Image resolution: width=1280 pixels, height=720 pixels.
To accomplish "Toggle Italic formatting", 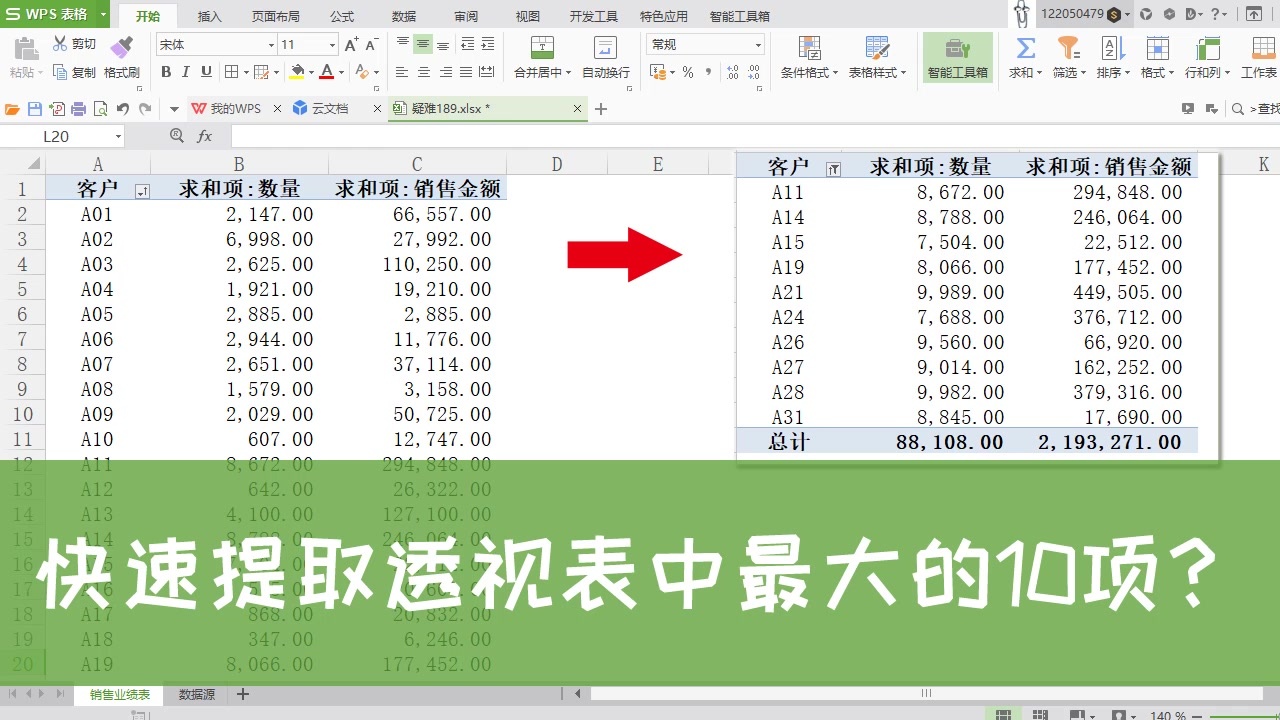I will click(x=186, y=72).
